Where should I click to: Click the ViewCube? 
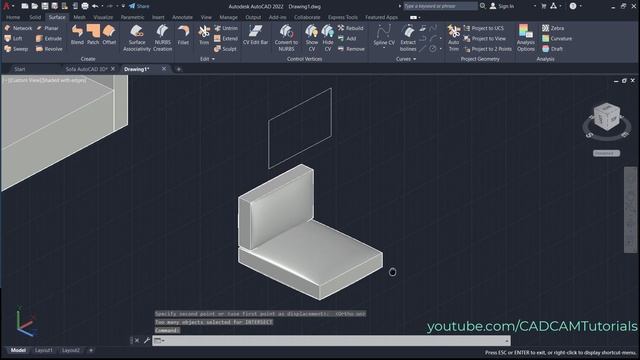607,117
